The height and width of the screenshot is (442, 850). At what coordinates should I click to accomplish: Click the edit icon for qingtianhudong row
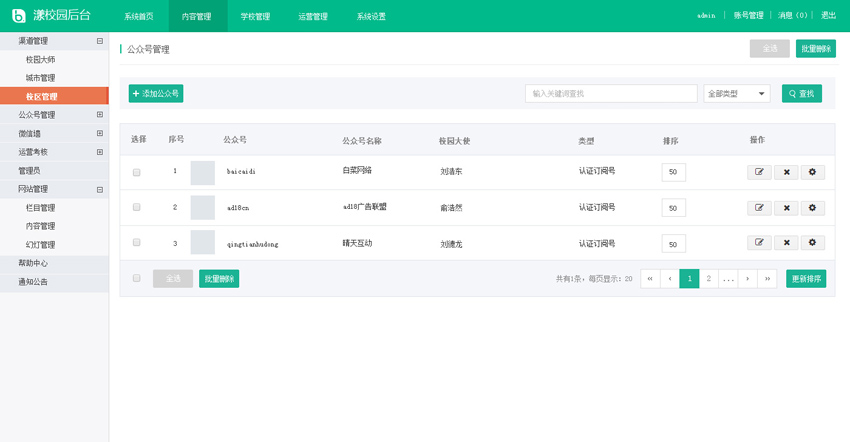(x=759, y=243)
